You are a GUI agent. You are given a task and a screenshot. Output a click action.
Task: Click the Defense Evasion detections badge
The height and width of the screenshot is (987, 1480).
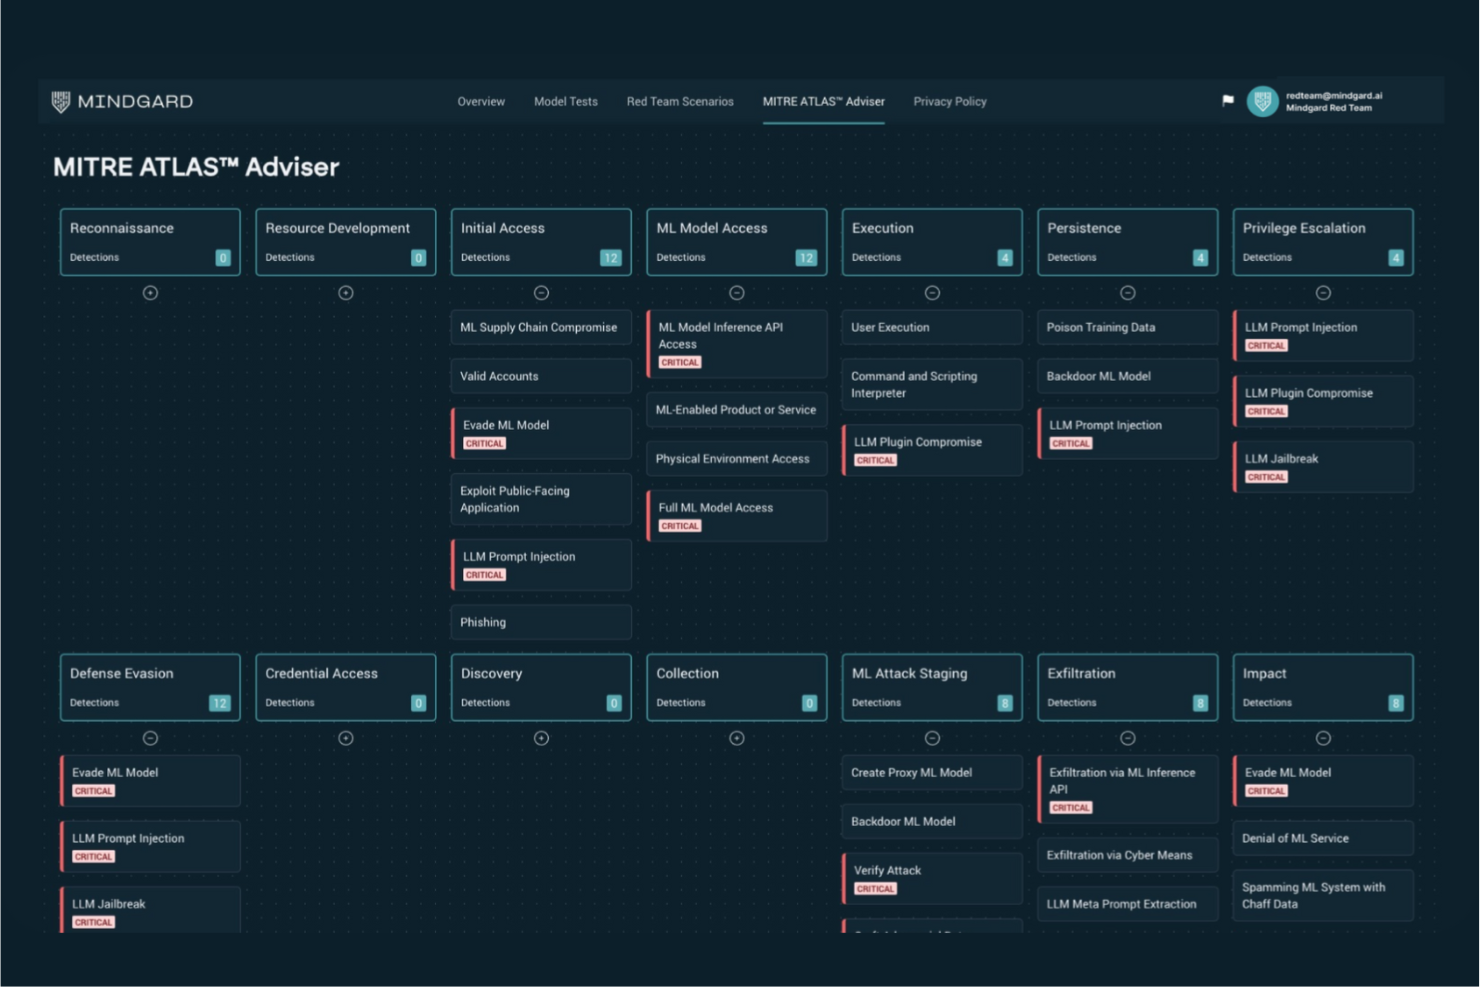219,703
